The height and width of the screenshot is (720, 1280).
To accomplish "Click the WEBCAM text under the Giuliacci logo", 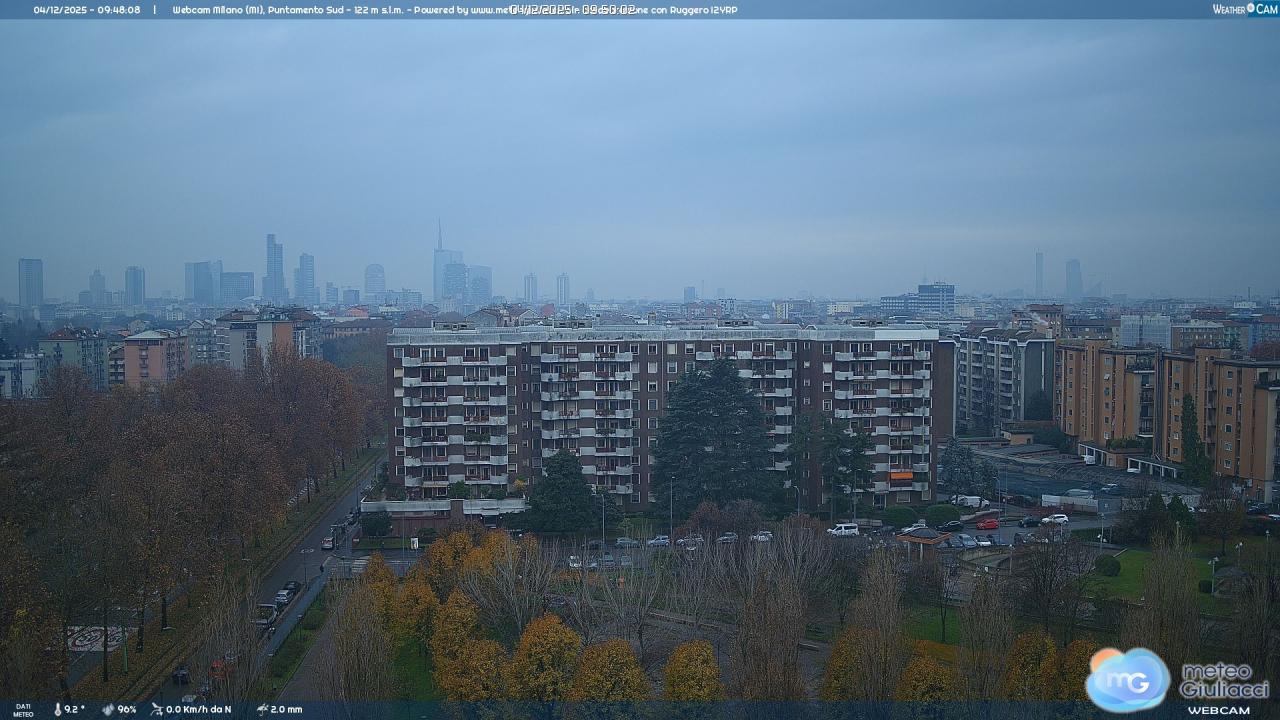I will [1218, 710].
